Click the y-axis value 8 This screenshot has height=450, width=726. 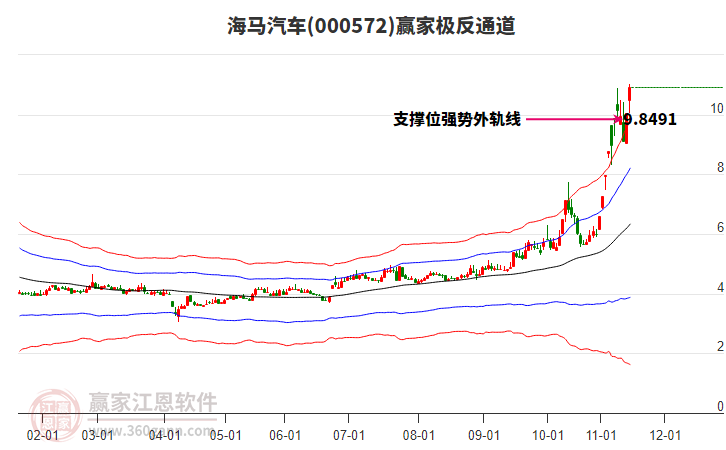point(720,168)
